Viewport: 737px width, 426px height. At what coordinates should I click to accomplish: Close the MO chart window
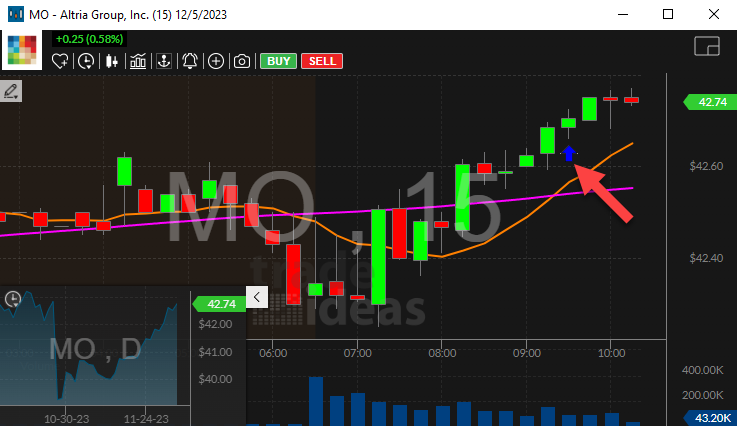[x=713, y=14]
